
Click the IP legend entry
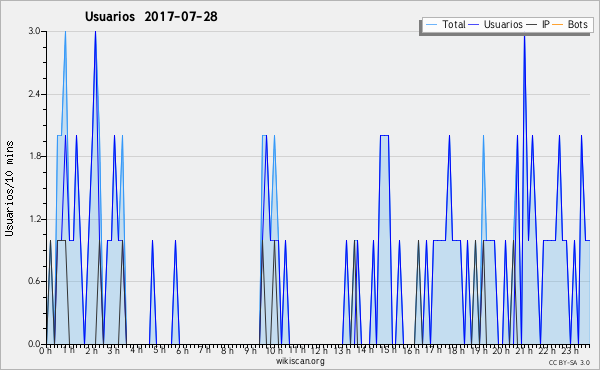tap(546, 24)
